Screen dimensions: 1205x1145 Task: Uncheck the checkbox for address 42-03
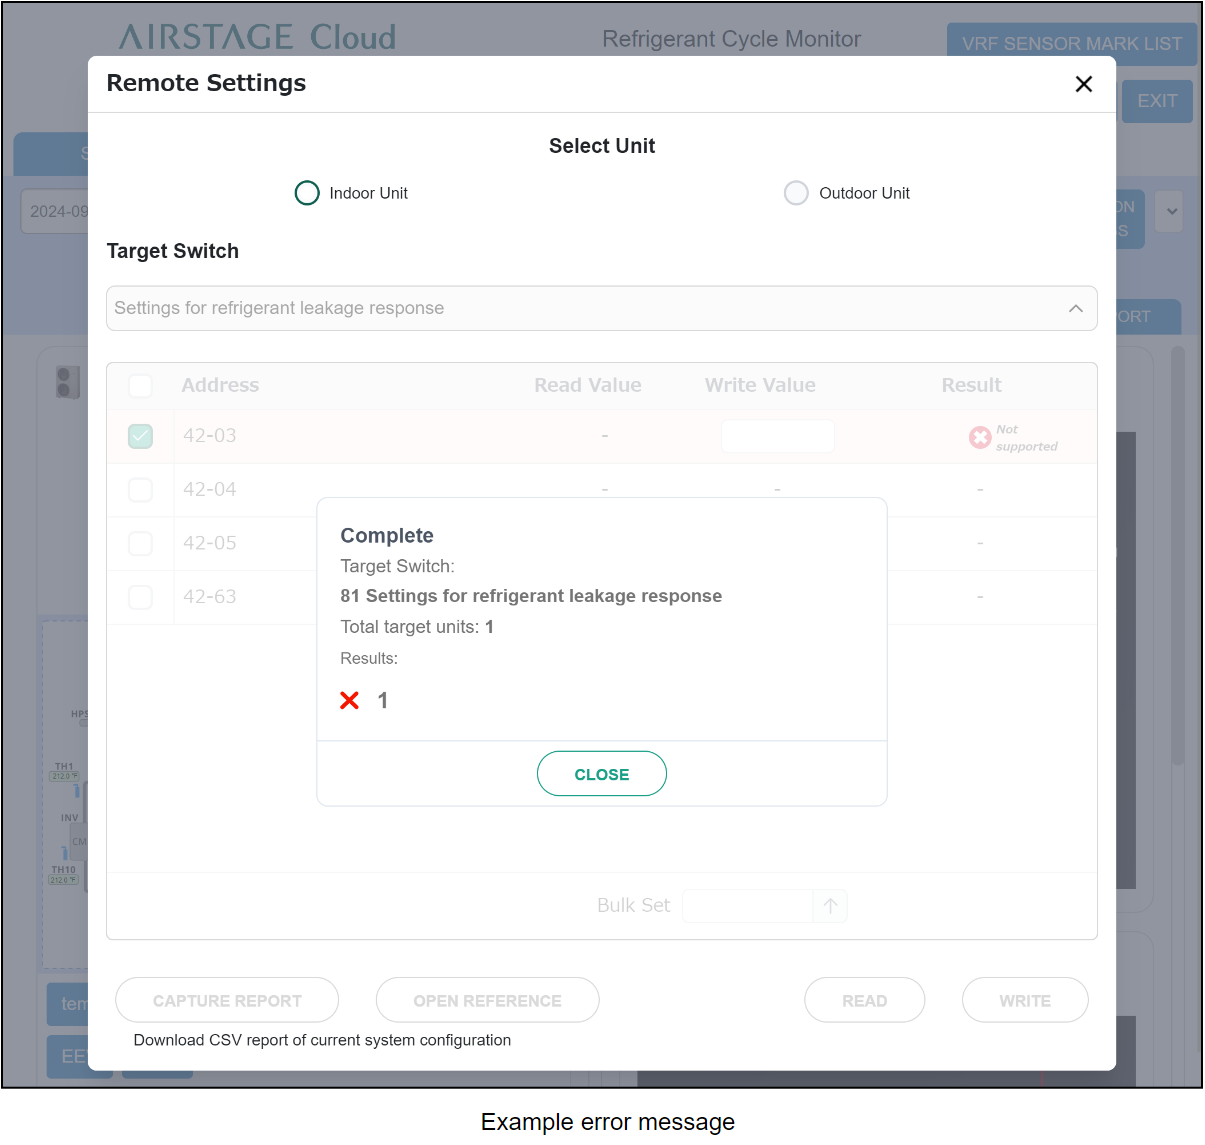[x=141, y=436]
